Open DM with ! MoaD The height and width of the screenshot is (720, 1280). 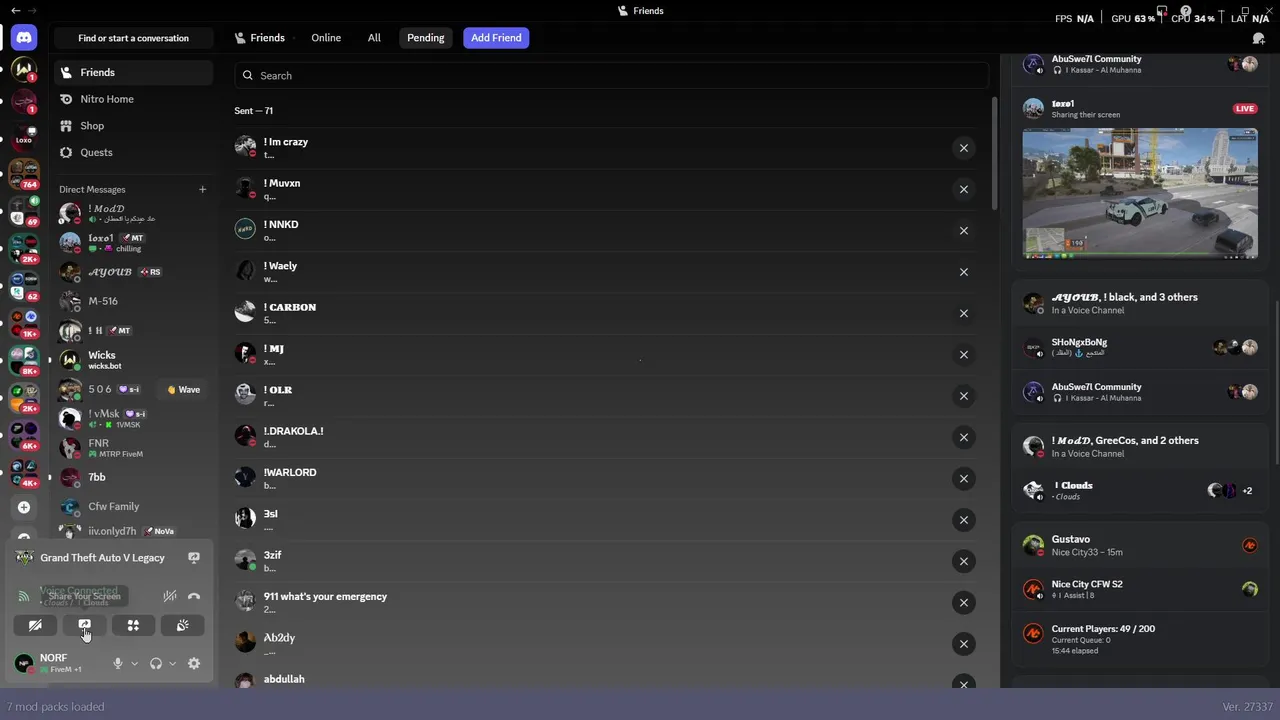(x=133, y=213)
